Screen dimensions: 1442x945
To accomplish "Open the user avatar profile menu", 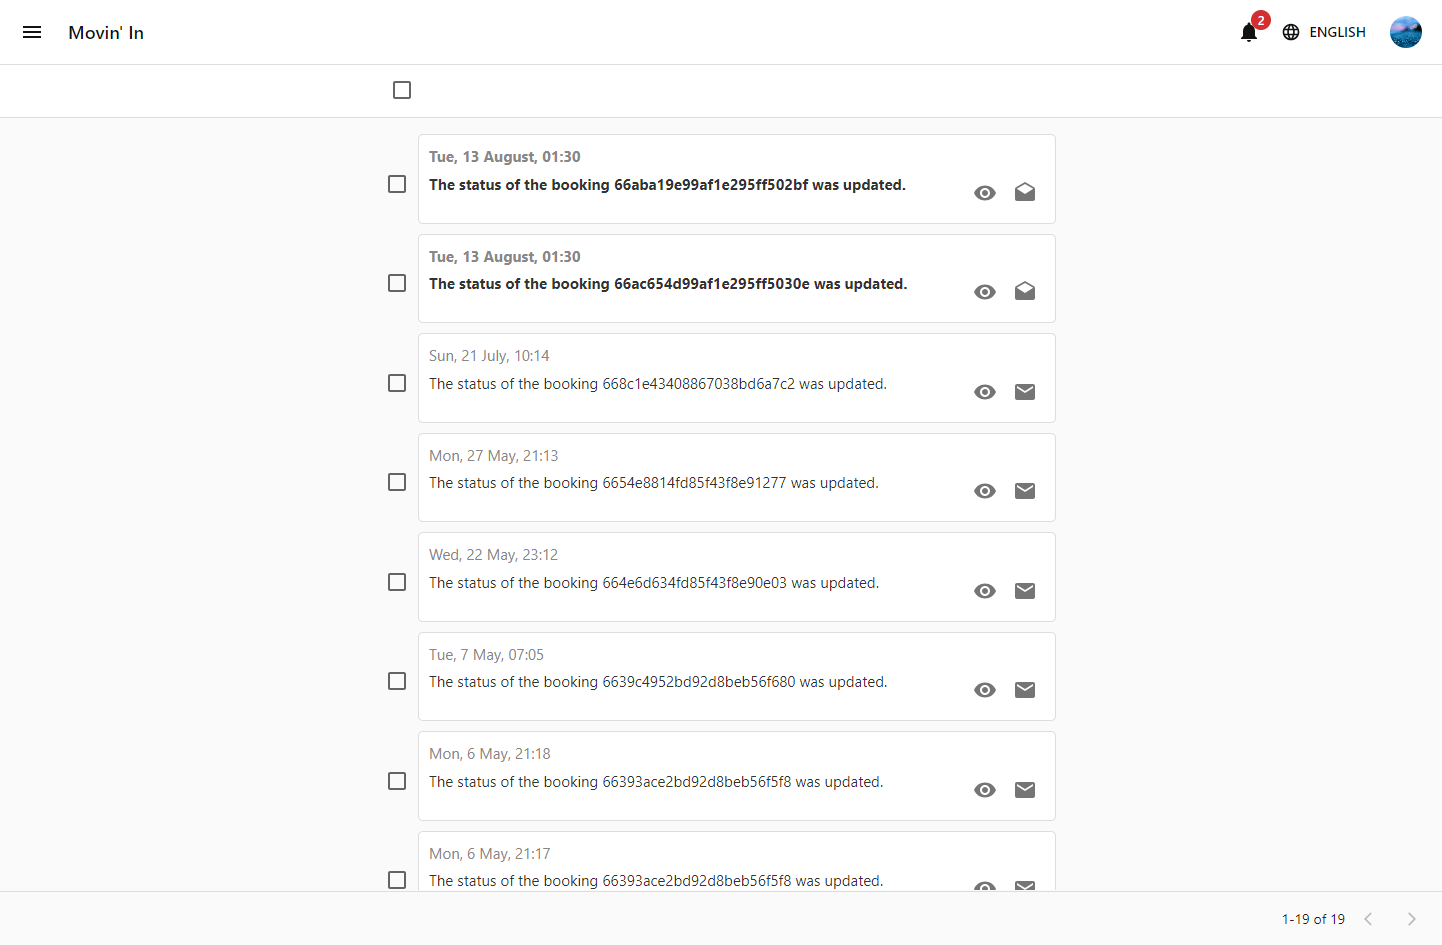I will pyautogui.click(x=1406, y=32).
